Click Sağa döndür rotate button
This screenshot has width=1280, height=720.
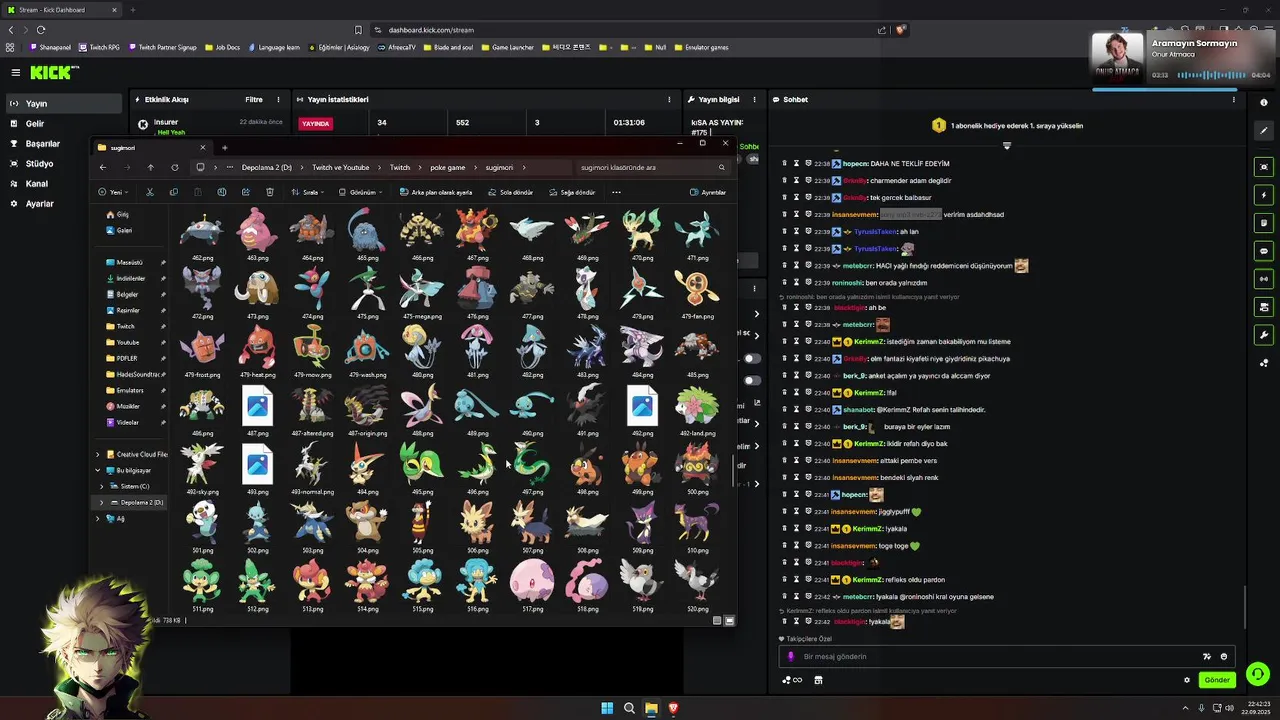[571, 192]
